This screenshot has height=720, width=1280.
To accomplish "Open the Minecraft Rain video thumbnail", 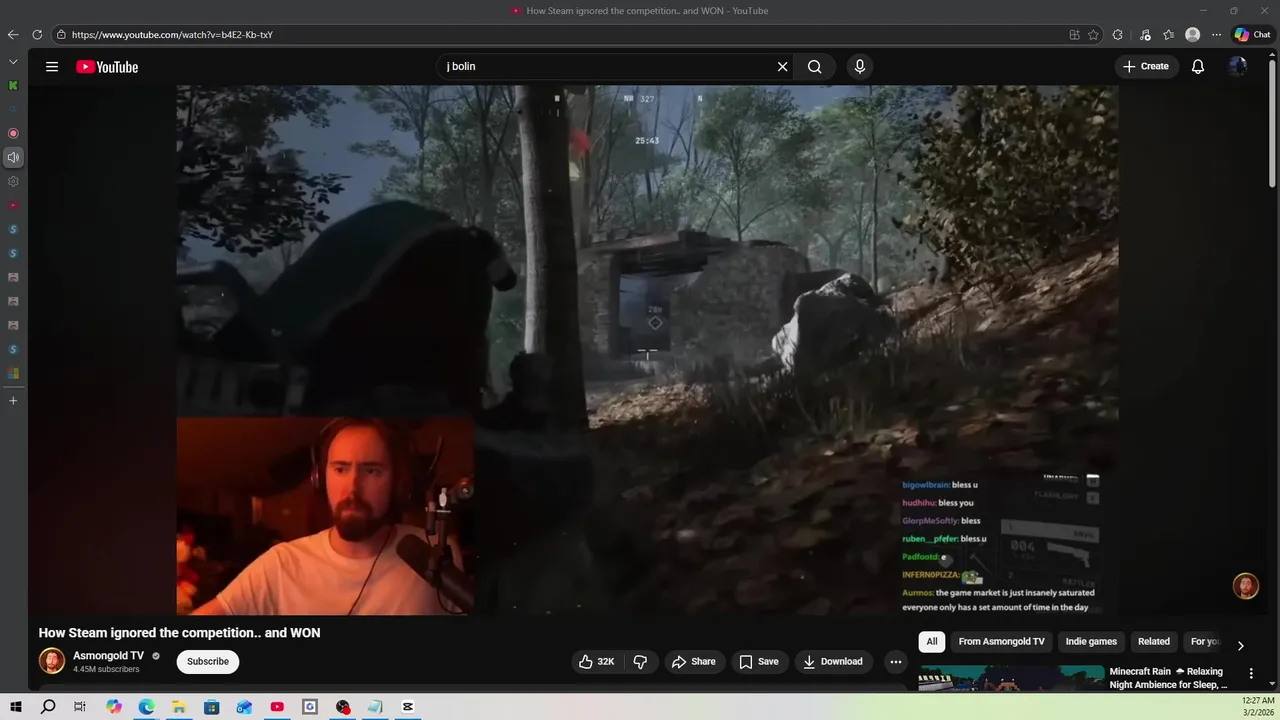I will click(x=1012, y=678).
